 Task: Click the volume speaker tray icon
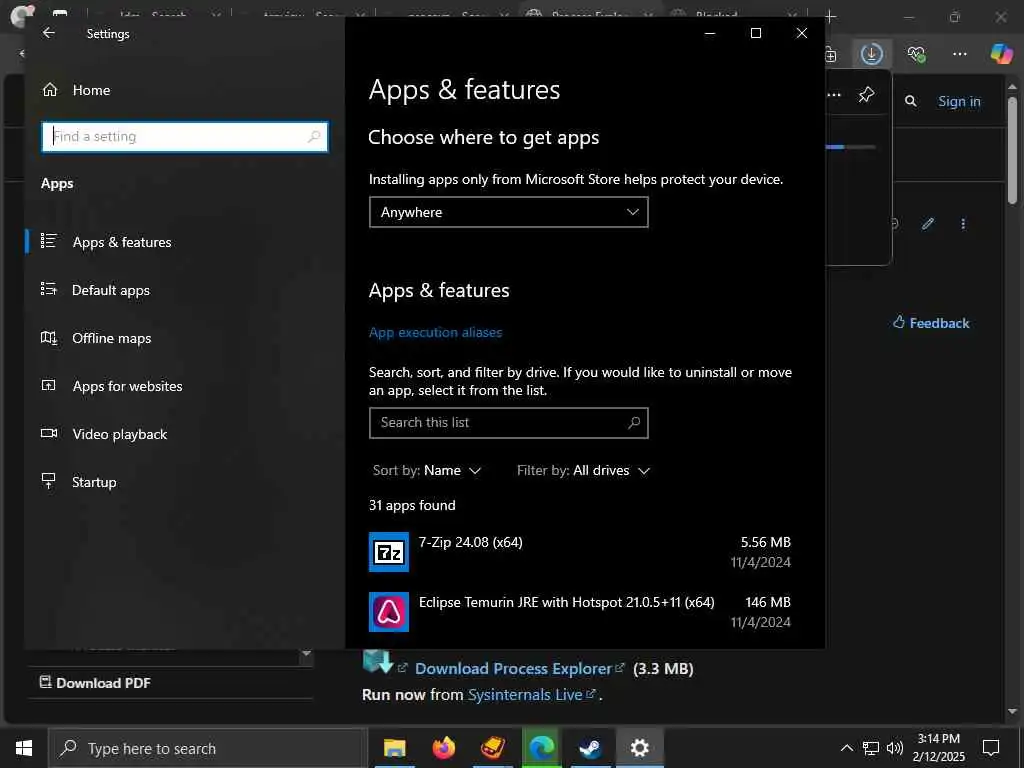(x=895, y=748)
